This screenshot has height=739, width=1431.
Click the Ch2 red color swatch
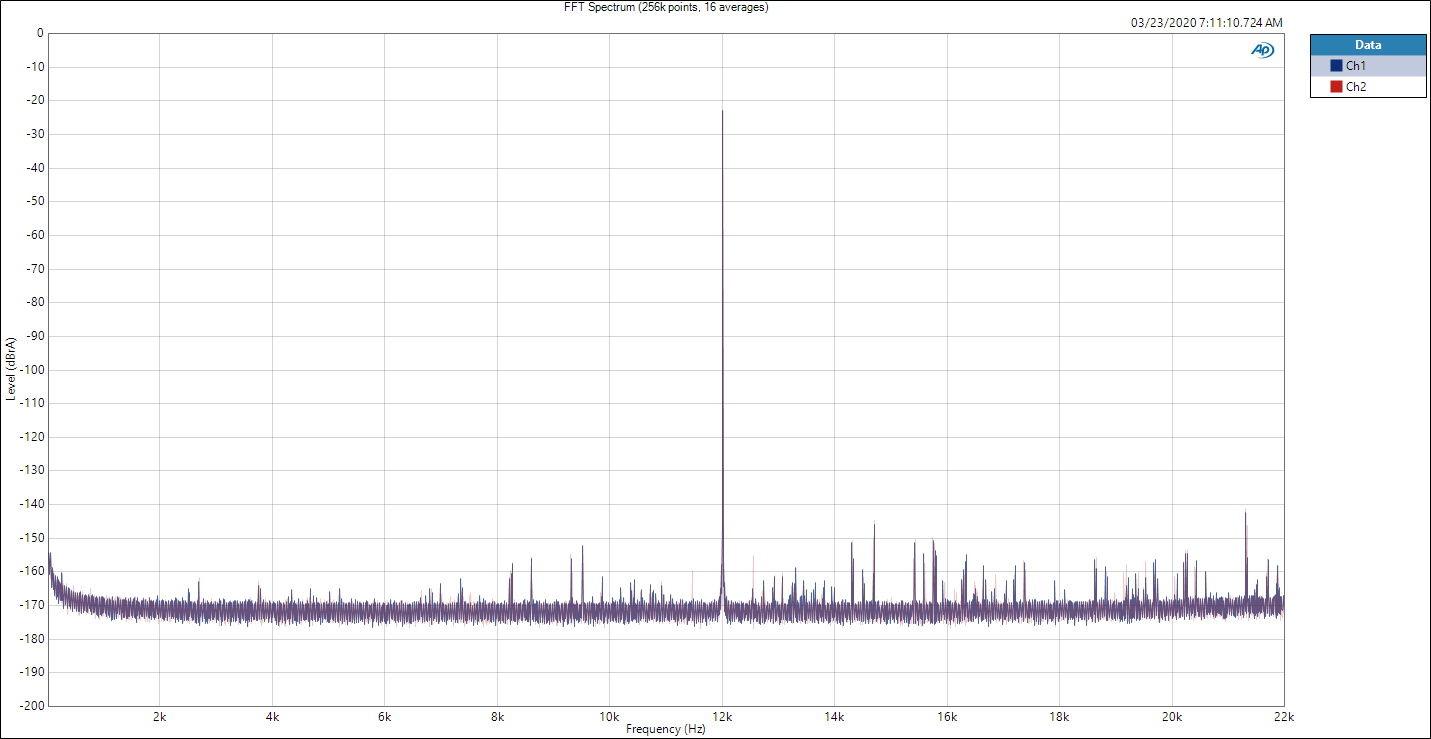click(x=1336, y=87)
